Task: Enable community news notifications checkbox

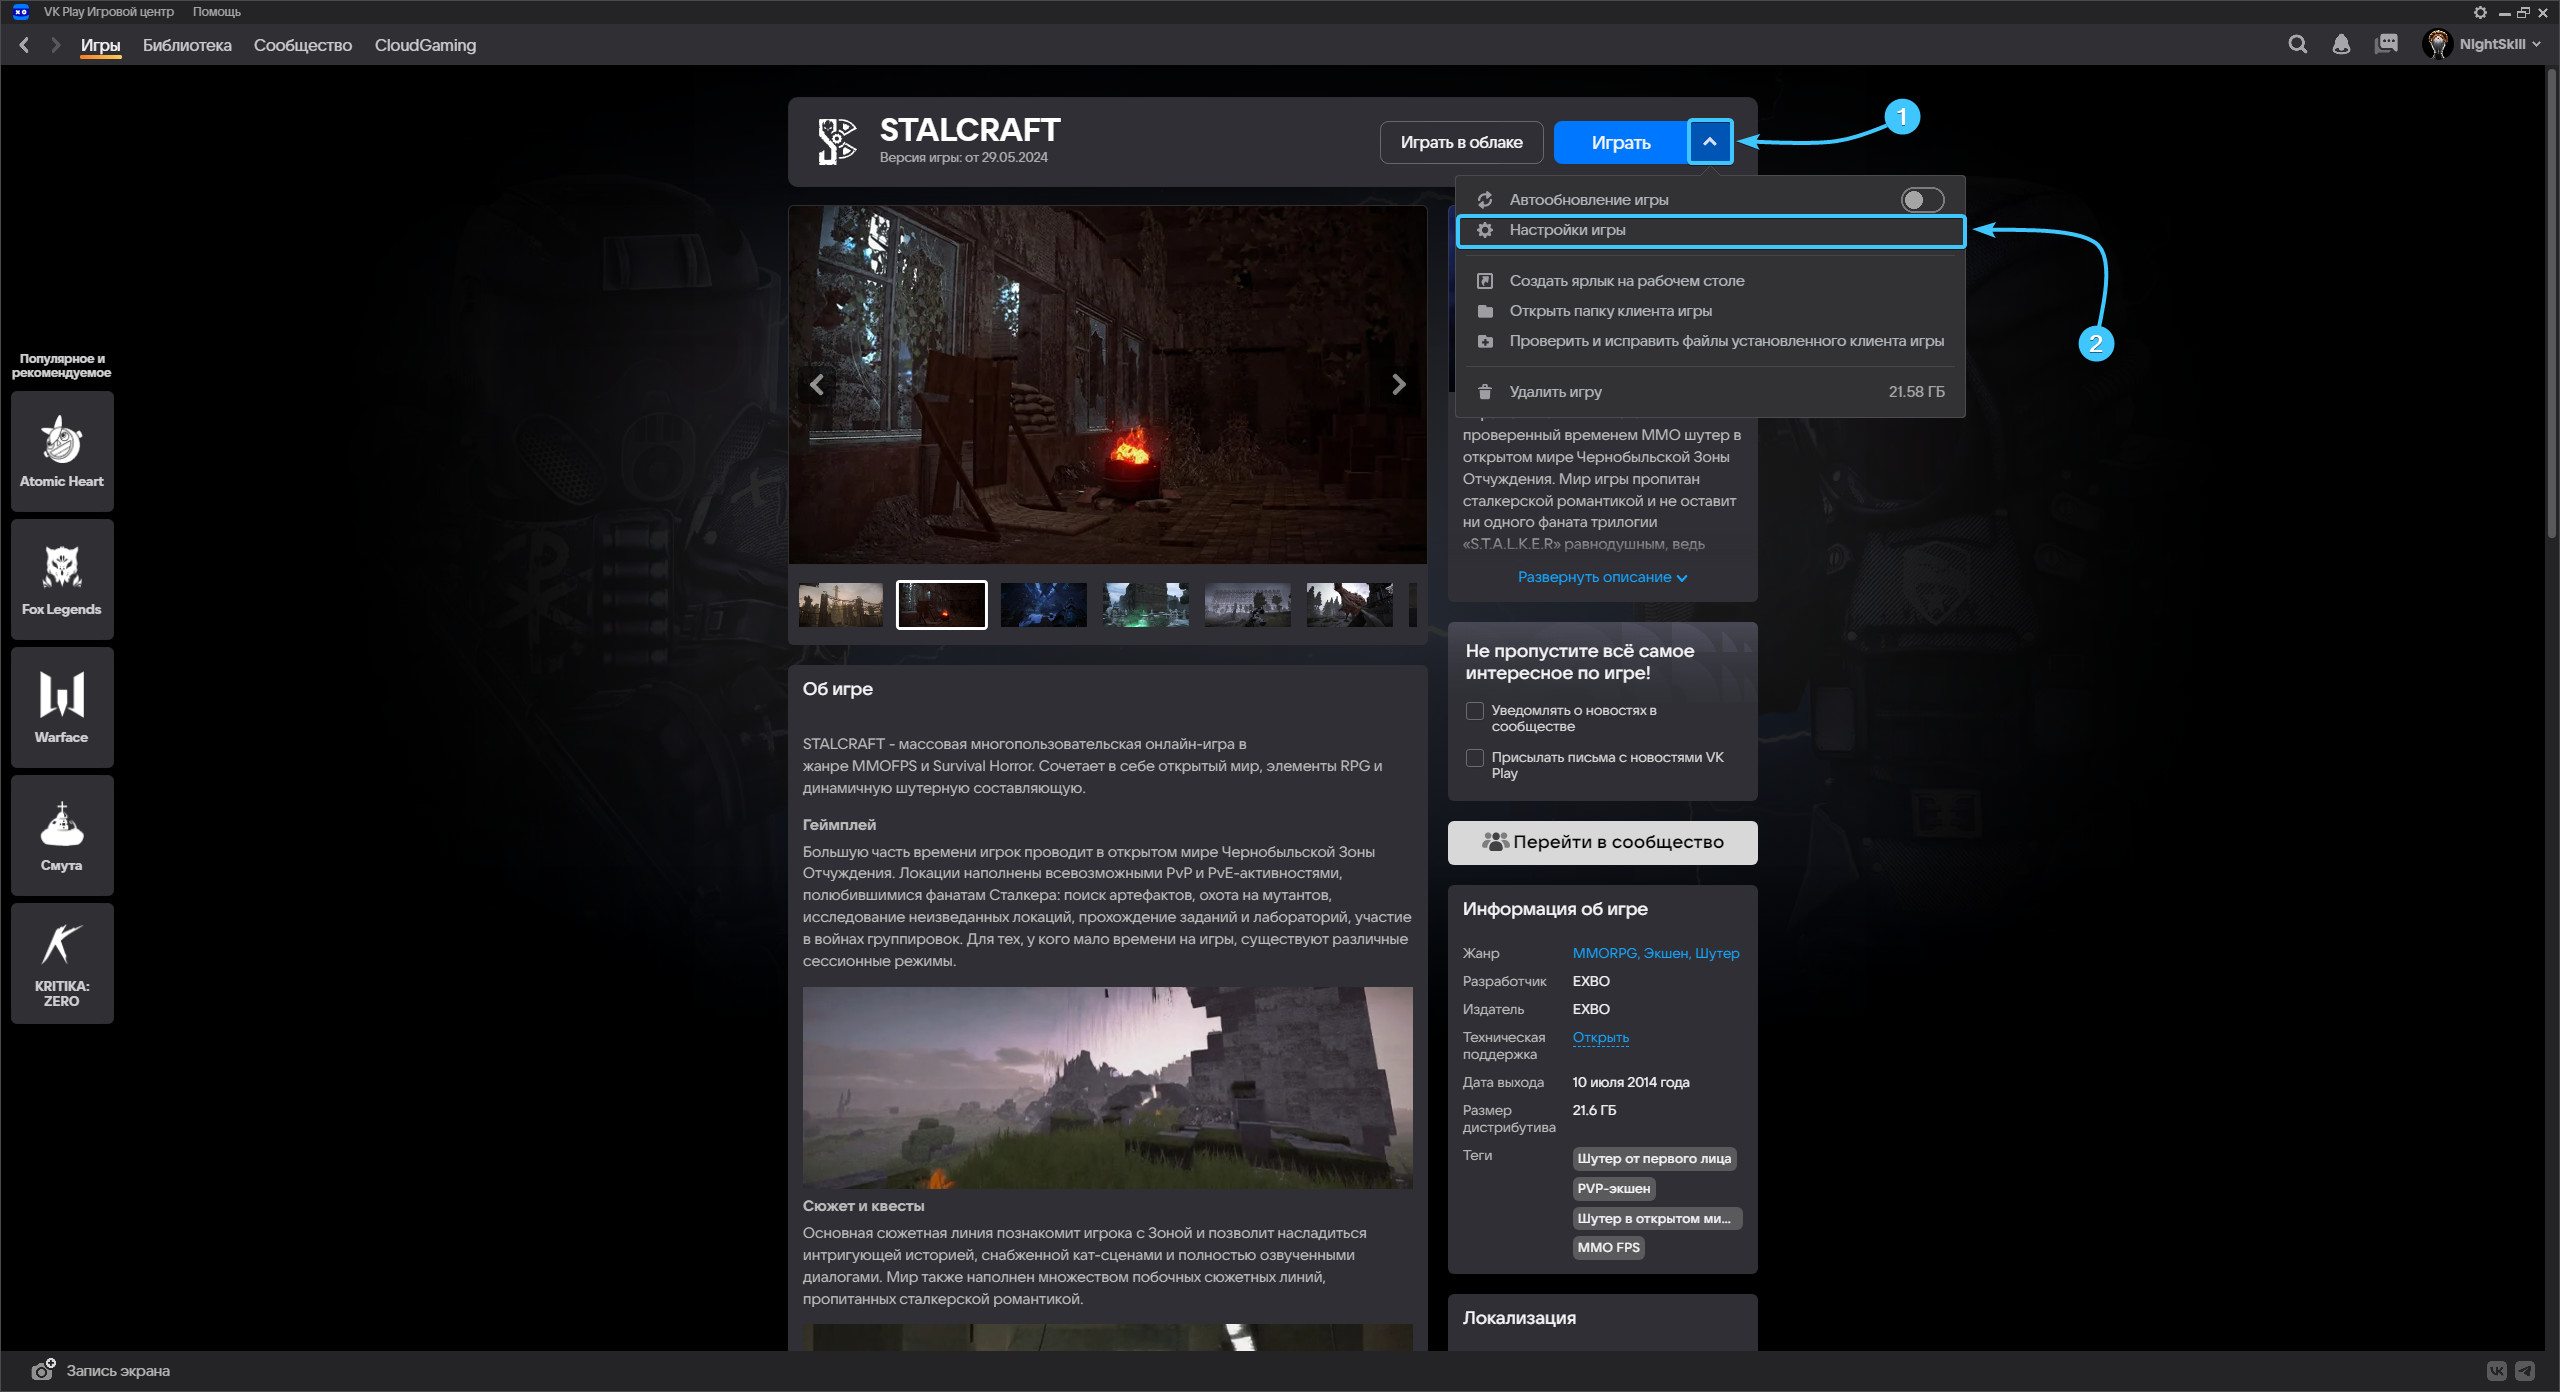Action: [1474, 711]
